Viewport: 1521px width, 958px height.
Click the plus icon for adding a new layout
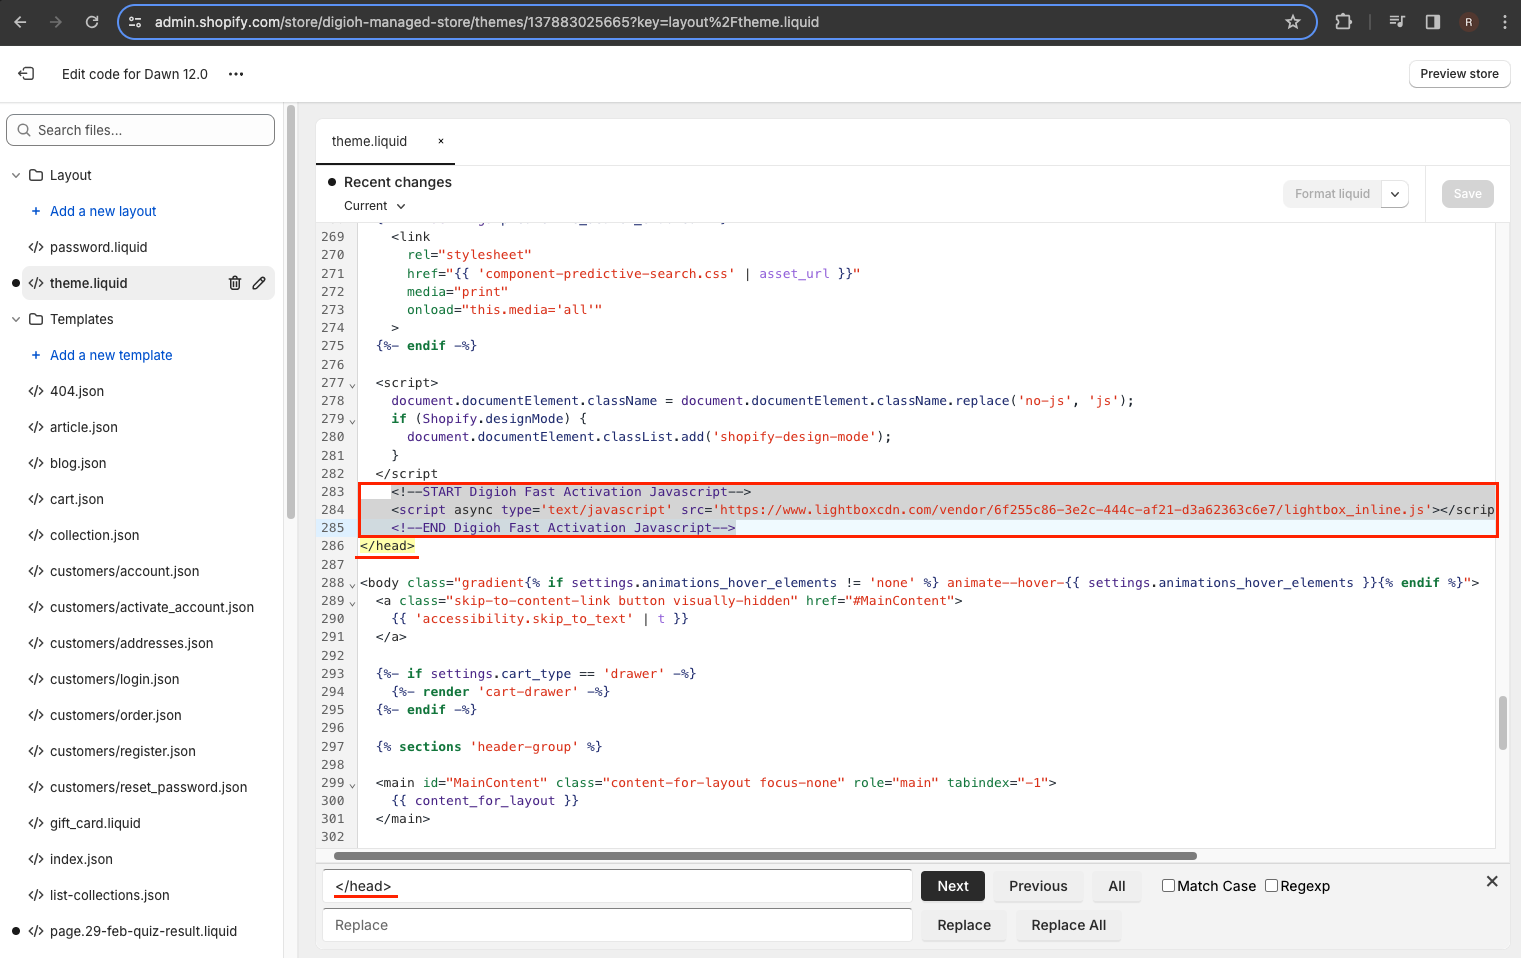[36, 211]
